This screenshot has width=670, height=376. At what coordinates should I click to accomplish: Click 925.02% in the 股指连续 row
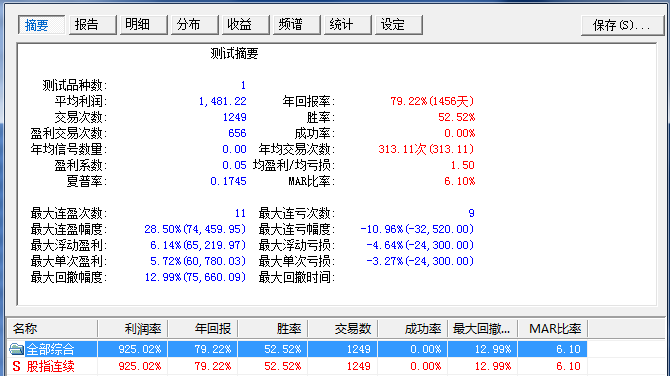[140, 366]
